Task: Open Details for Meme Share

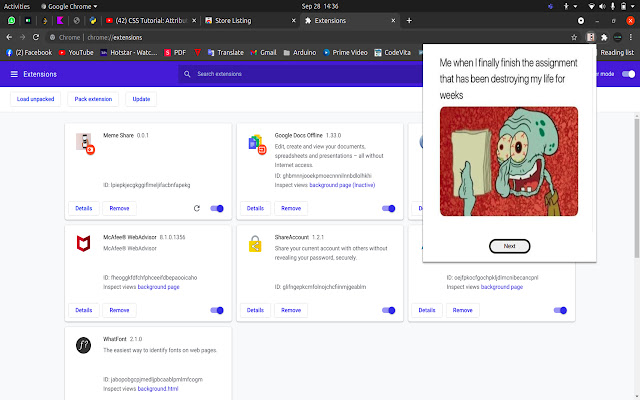Action: click(84, 208)
